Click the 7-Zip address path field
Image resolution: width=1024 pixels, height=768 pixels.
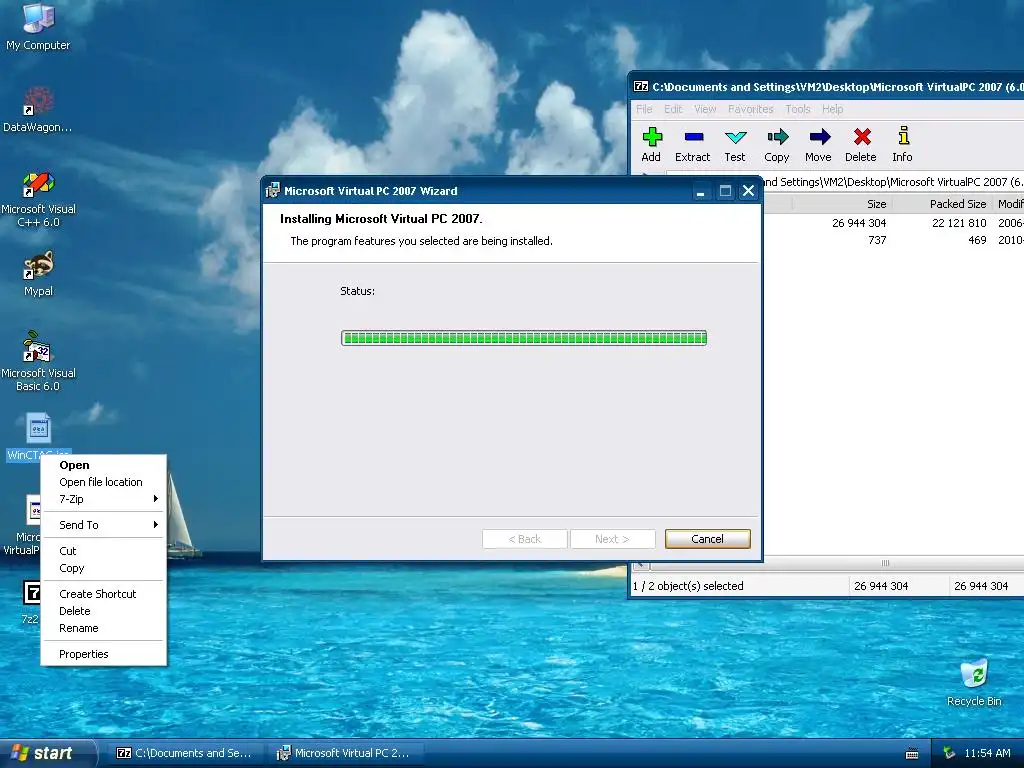point(893,182)
